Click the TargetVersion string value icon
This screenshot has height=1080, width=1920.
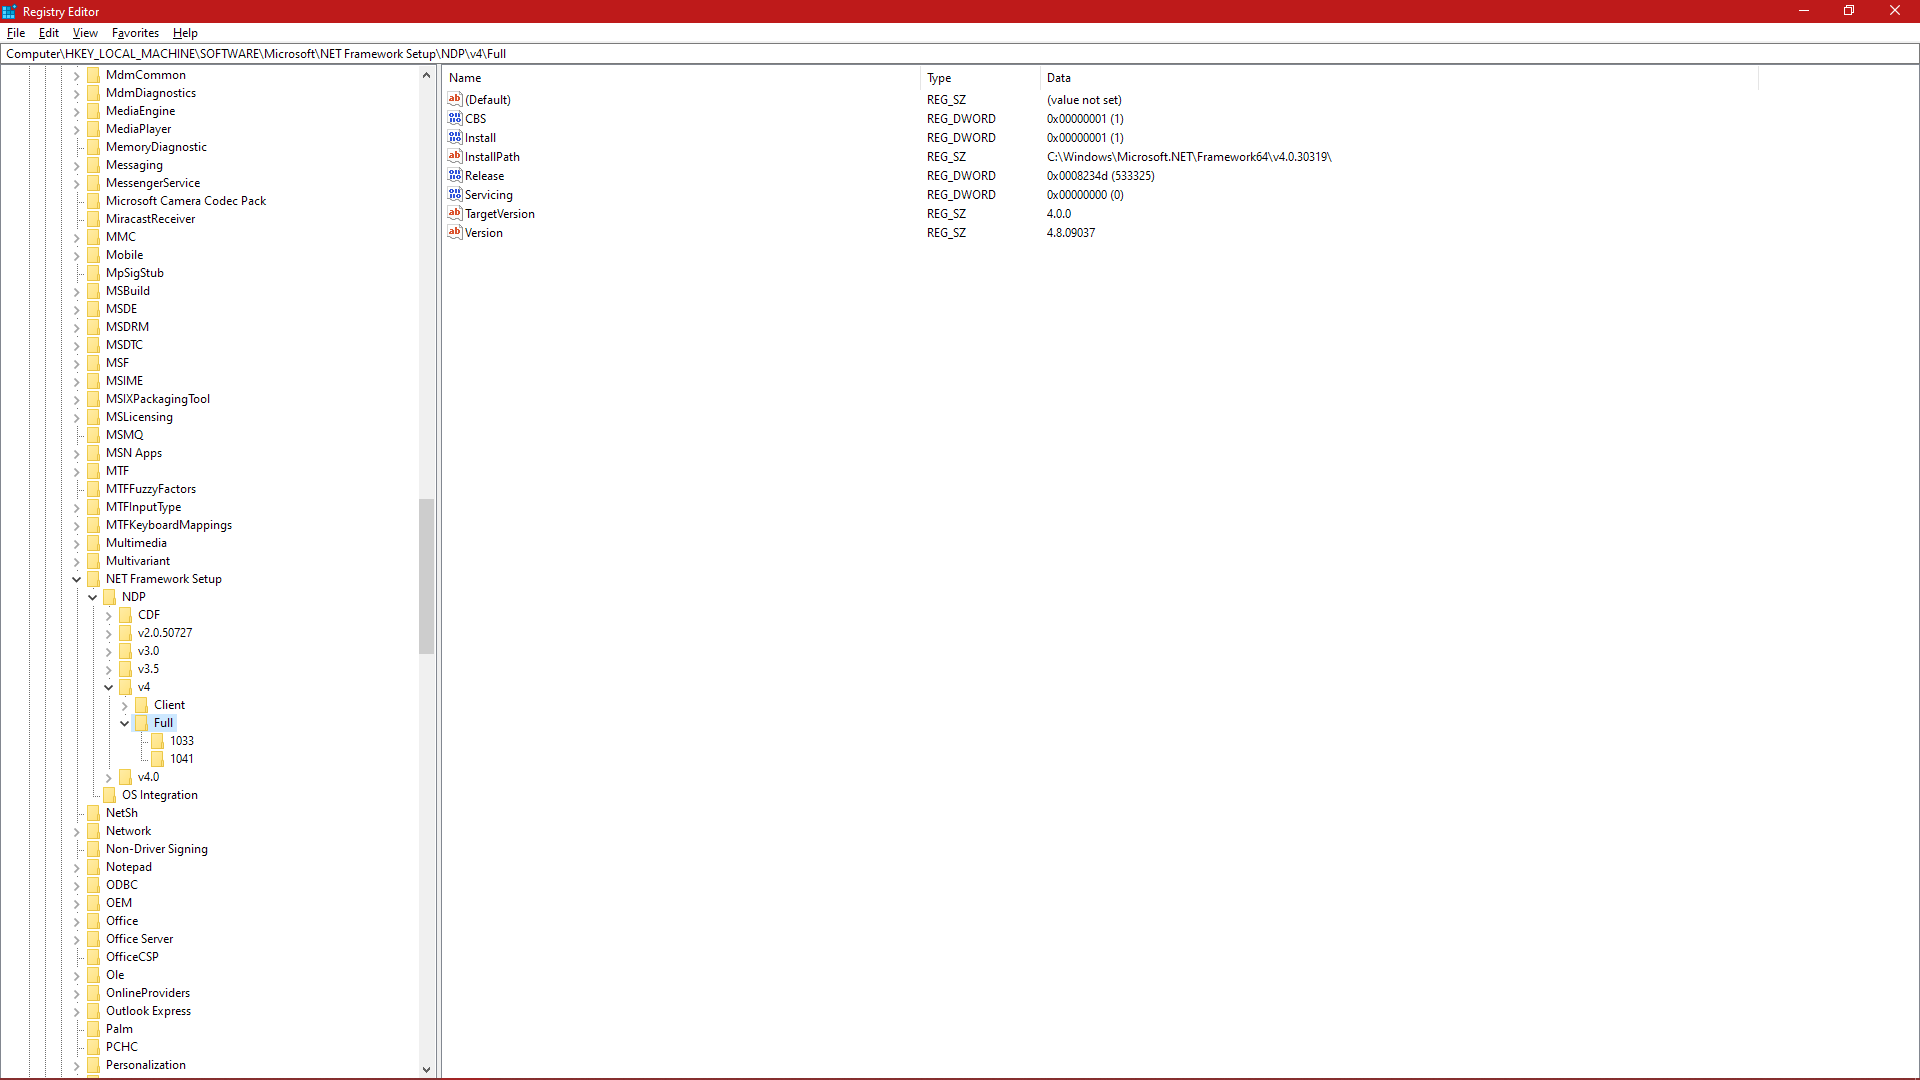click(x=455, y=213)
